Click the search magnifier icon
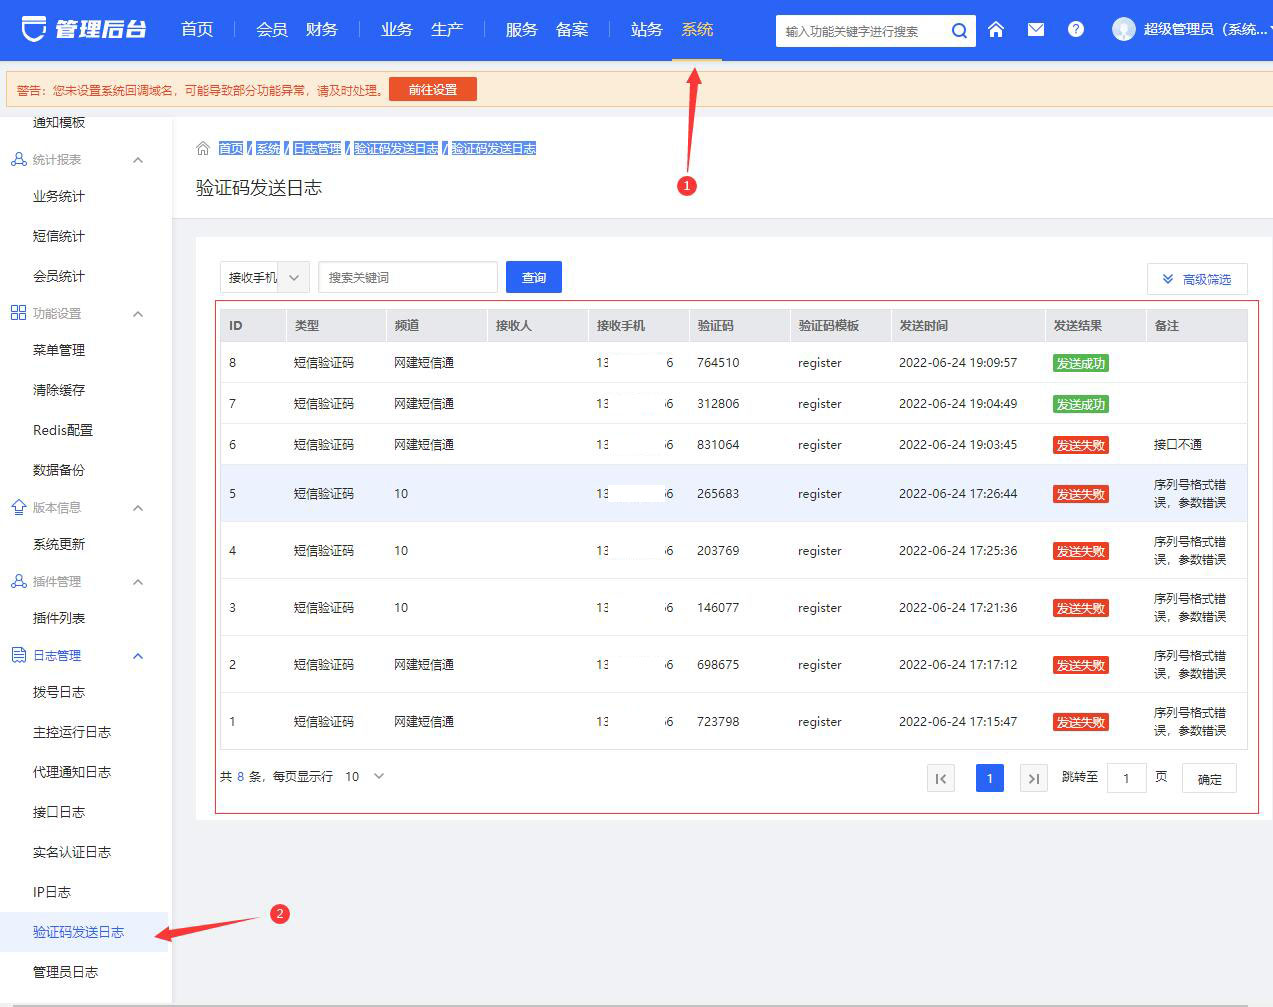Image resolution: width=1273 pixels, height=1007 pixels. (958, 31)
